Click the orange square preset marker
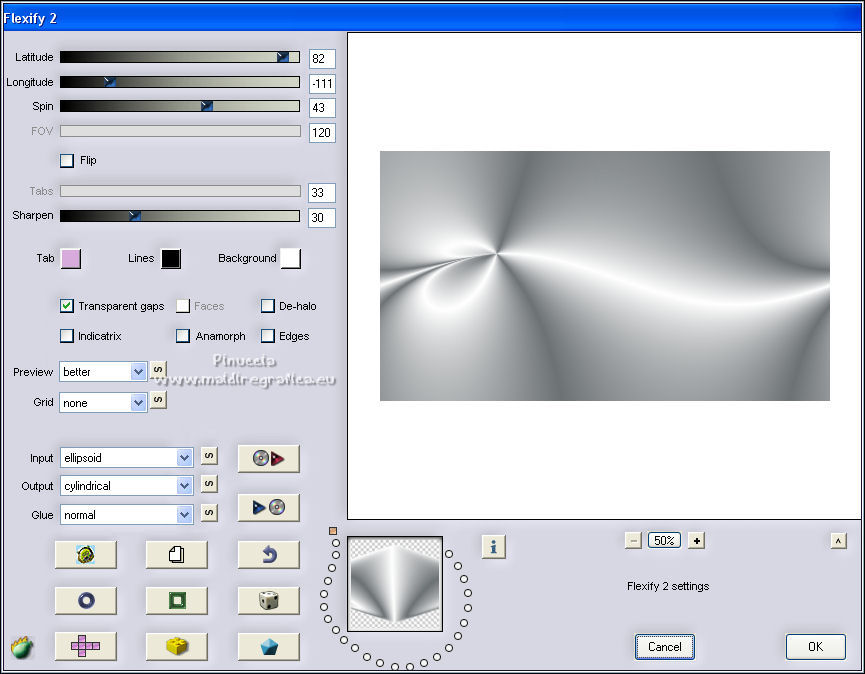 click(333, 531)
